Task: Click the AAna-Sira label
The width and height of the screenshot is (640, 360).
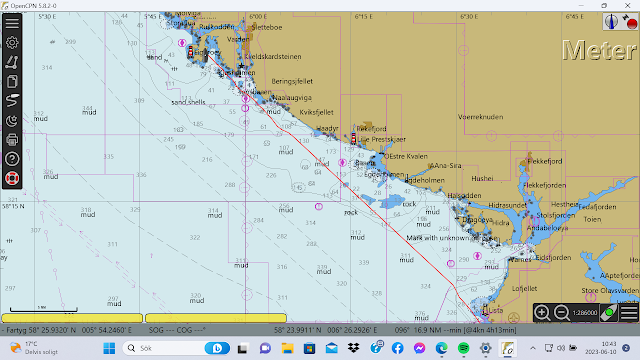Action: click(x=446, y=166)
